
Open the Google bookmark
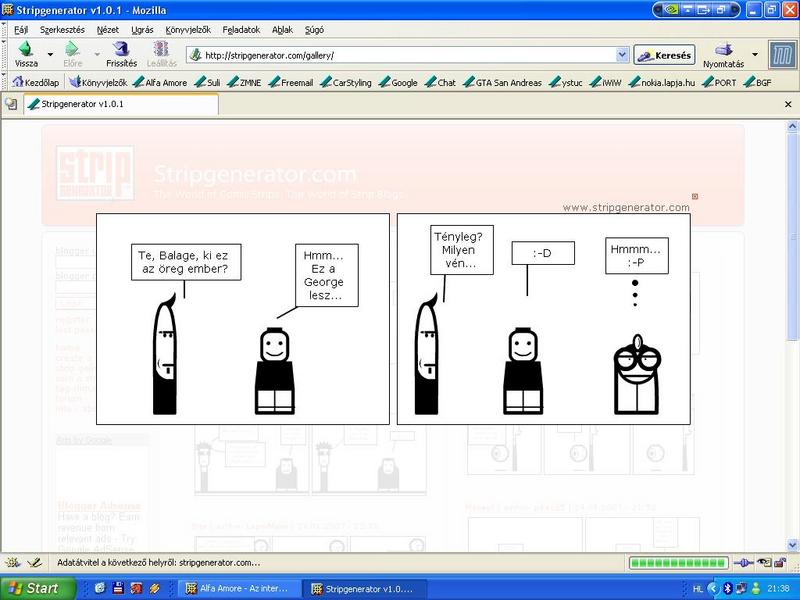[x=398, y=82]
